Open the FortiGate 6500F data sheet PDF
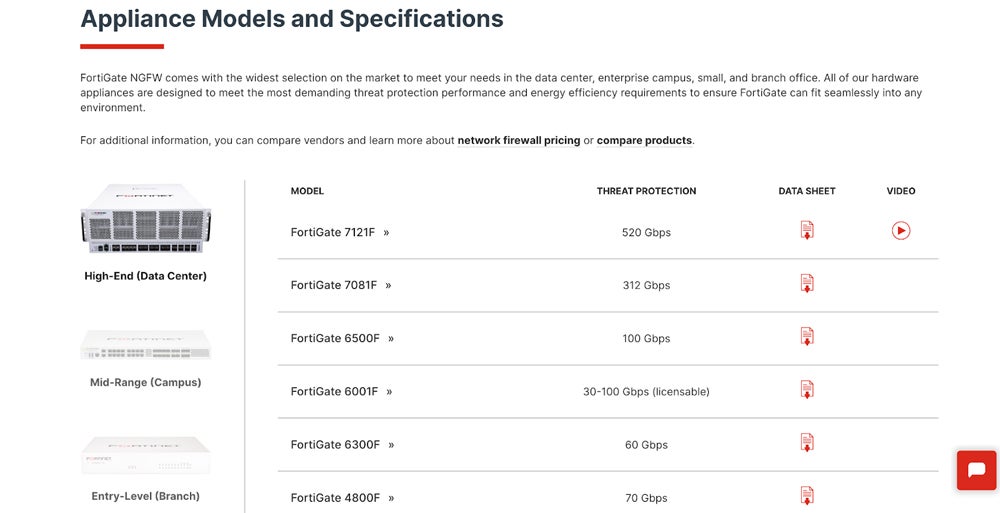 click(807, 337)
